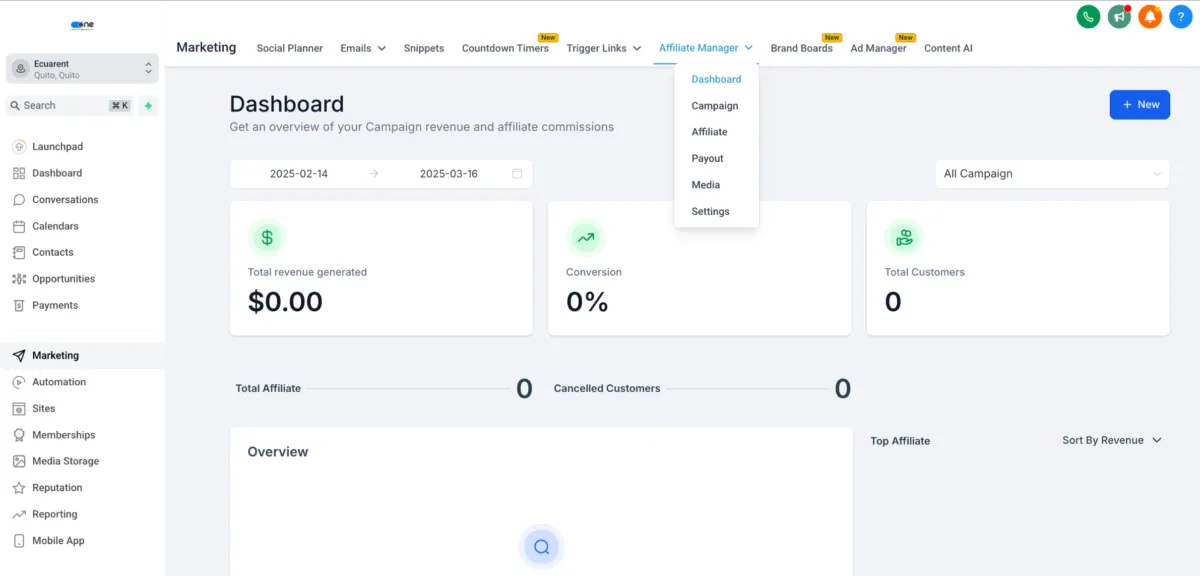Image resolution: width=1200 pixels, height=576 pixels.
Task: Open the Content AI tab
Action: point(948,48)
